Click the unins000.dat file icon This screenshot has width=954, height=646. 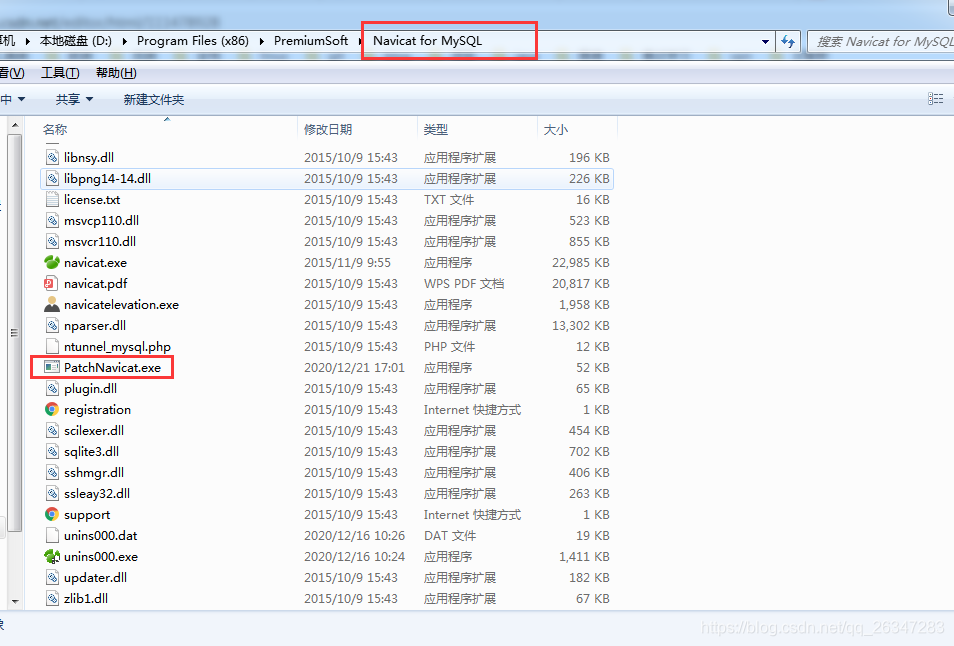pyautogui.click(x=52, y=535)
